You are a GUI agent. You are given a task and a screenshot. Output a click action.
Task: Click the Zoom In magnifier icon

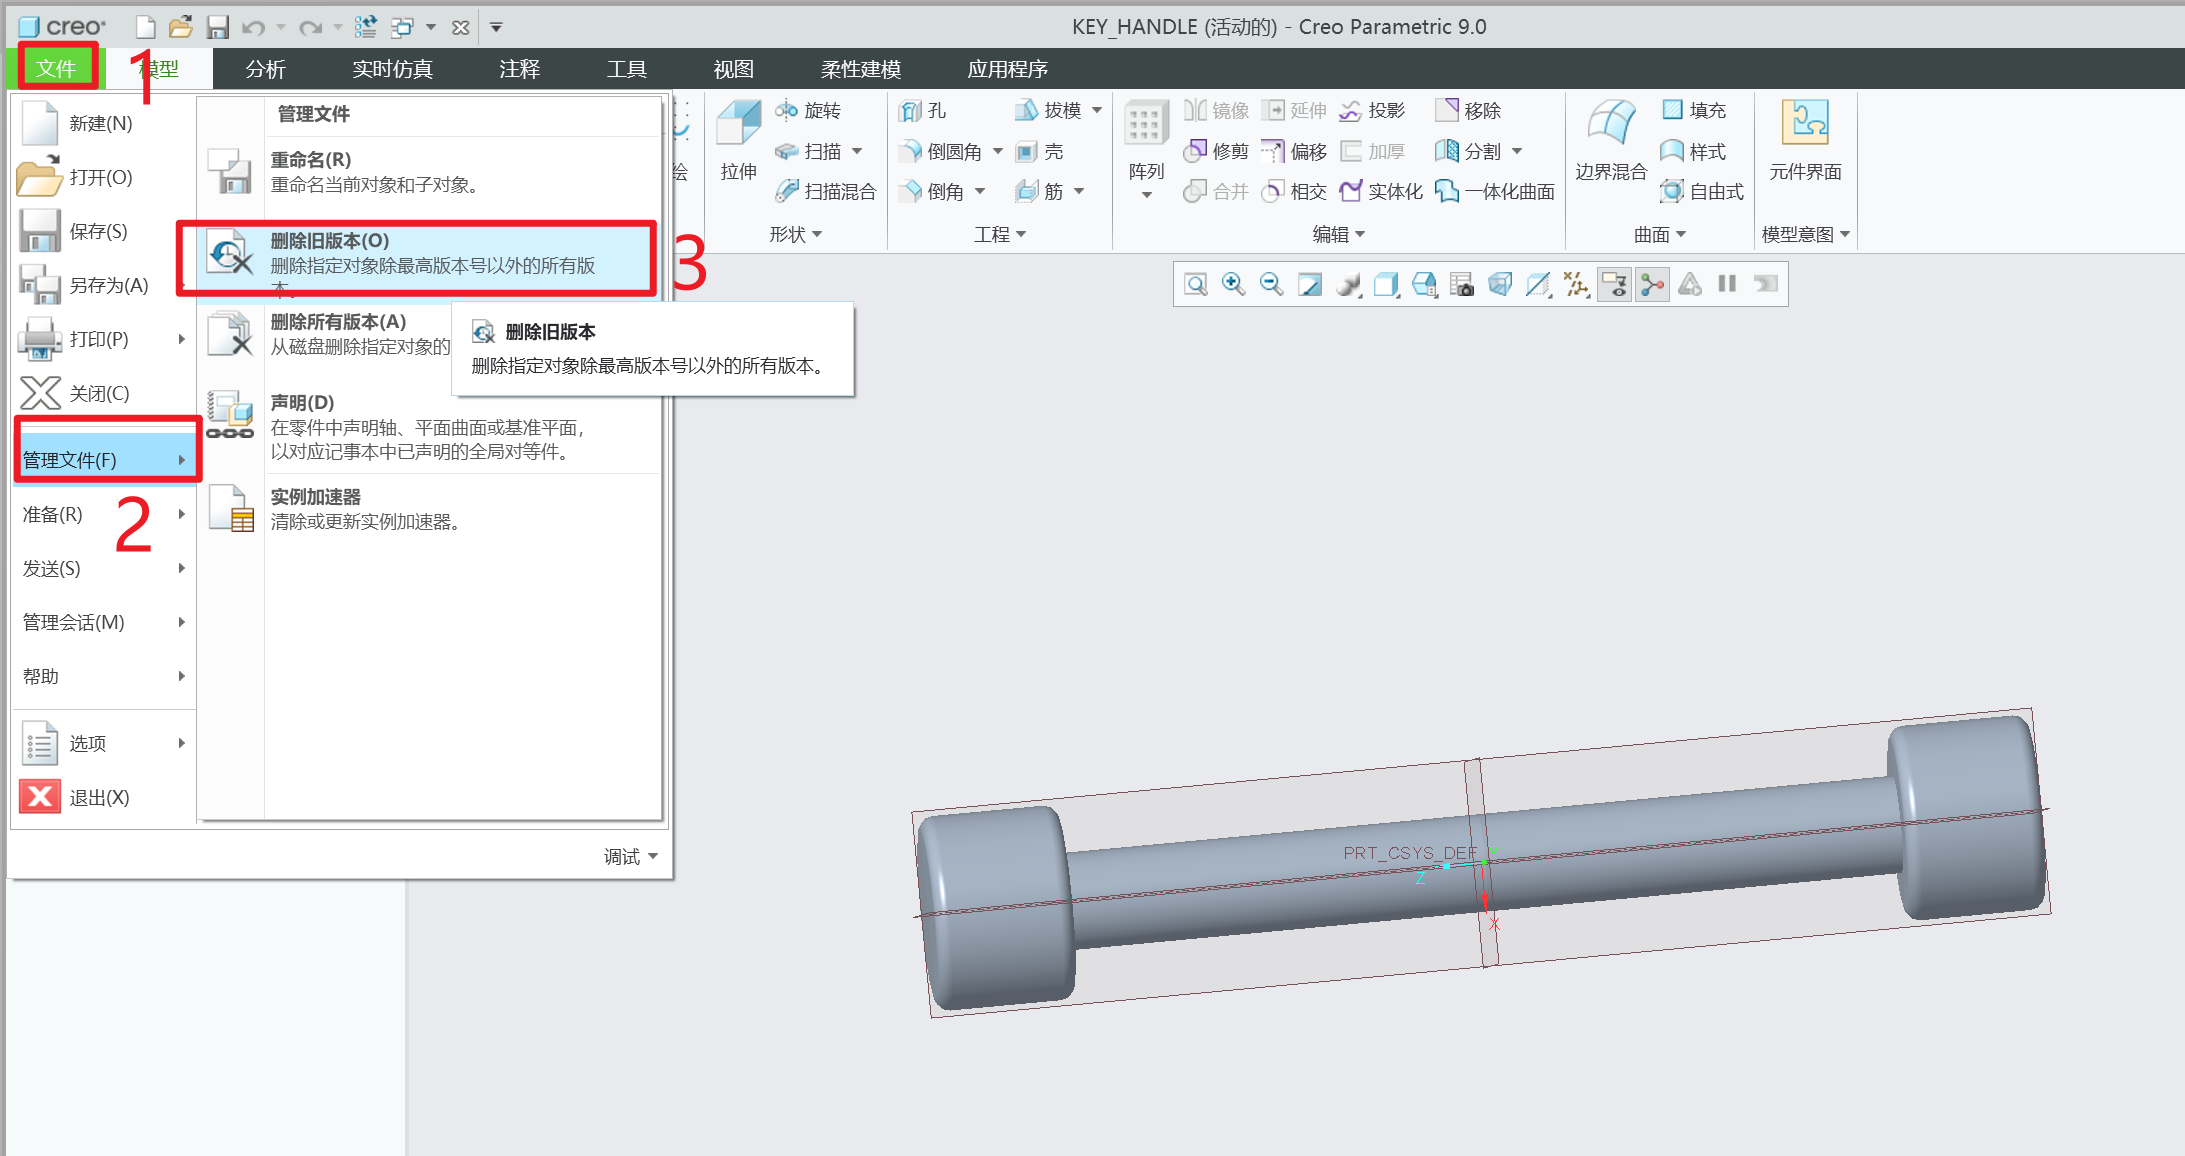pos(1233,285)
